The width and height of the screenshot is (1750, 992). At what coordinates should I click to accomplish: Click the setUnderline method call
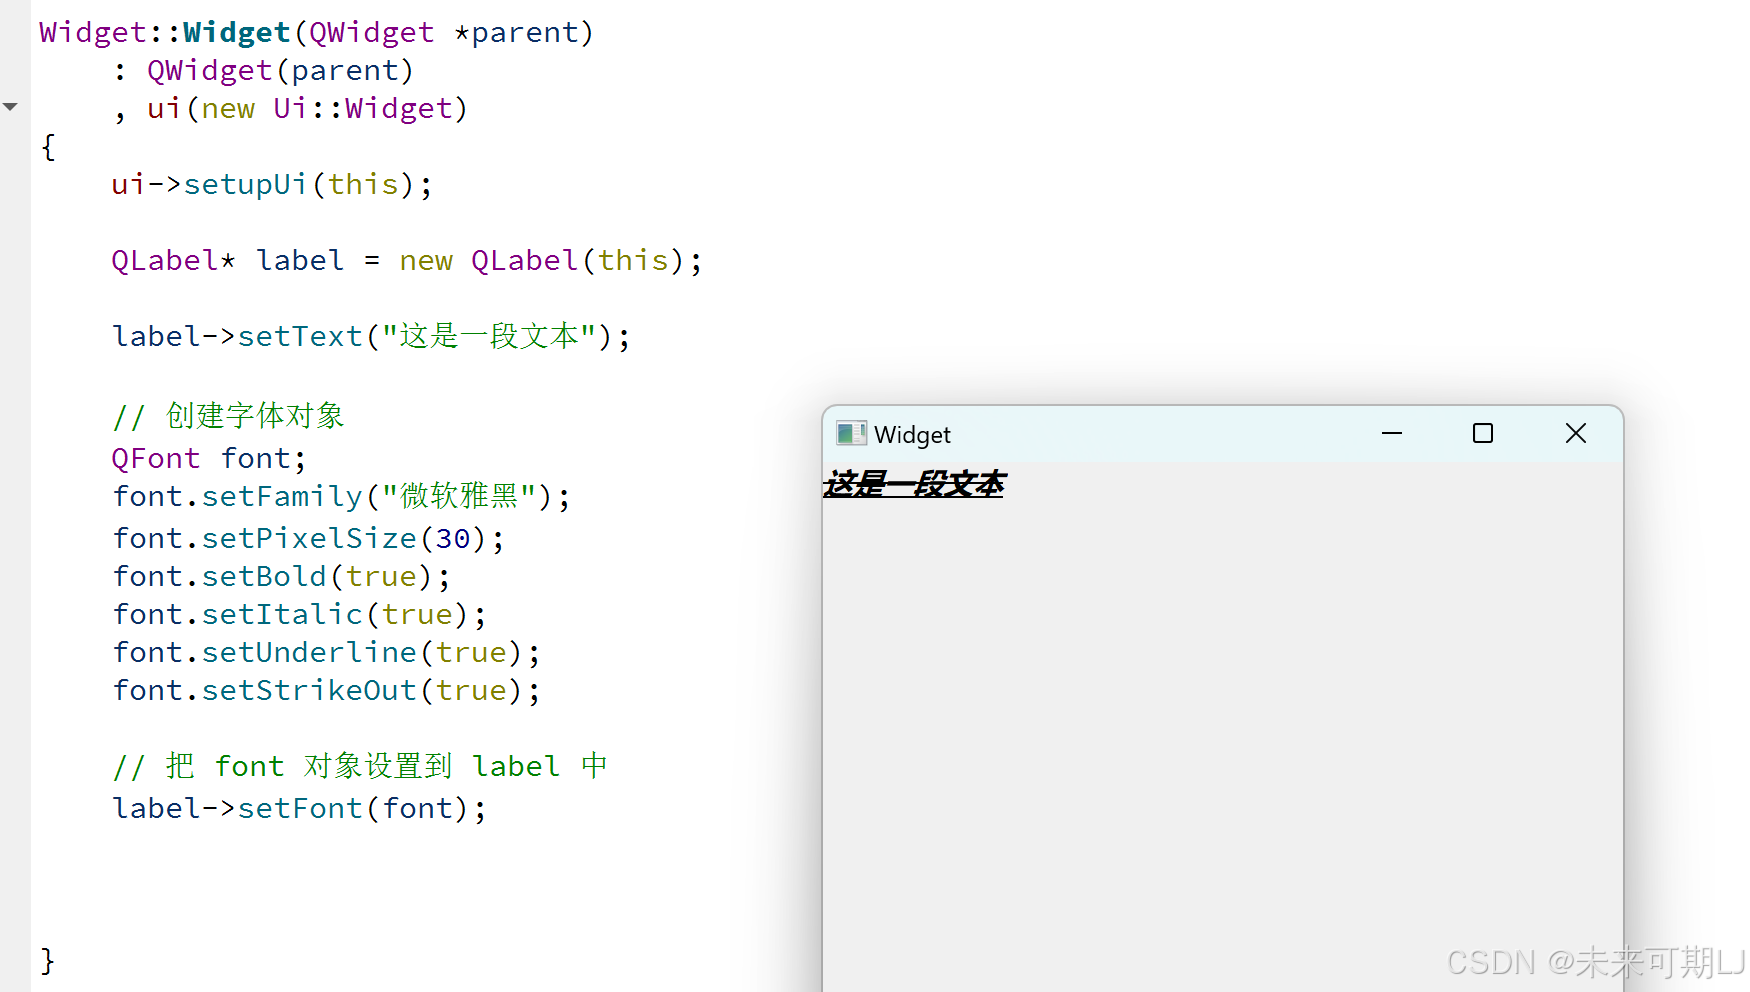pos(309,652)
